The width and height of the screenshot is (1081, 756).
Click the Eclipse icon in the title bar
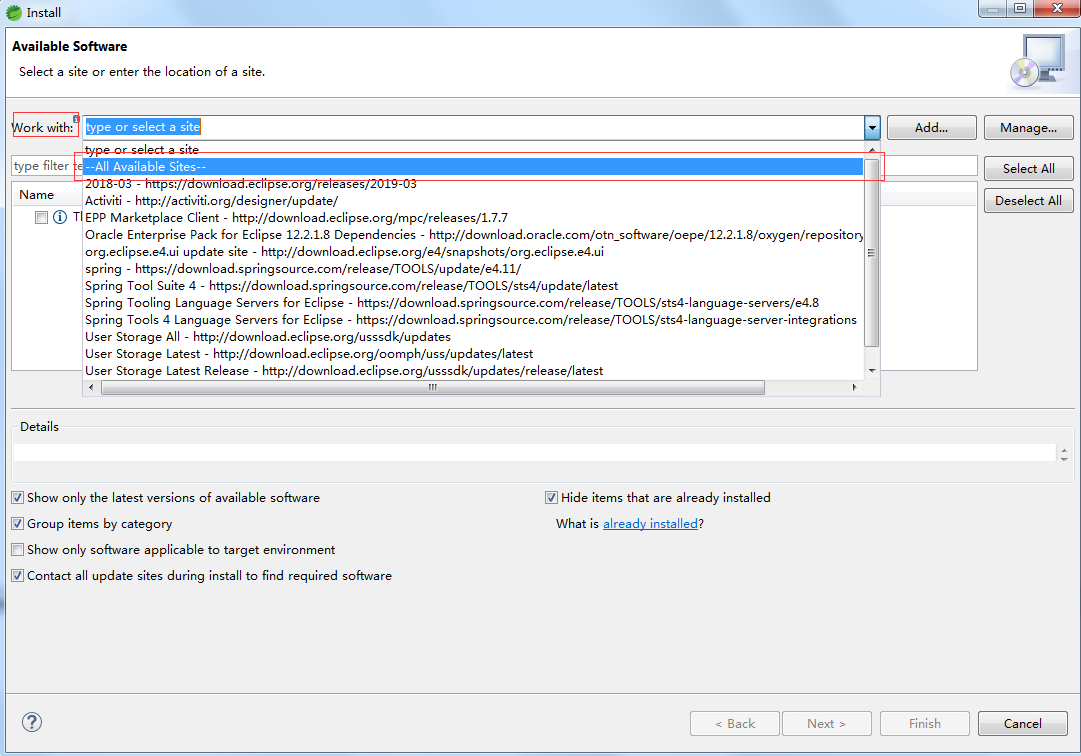14,12
